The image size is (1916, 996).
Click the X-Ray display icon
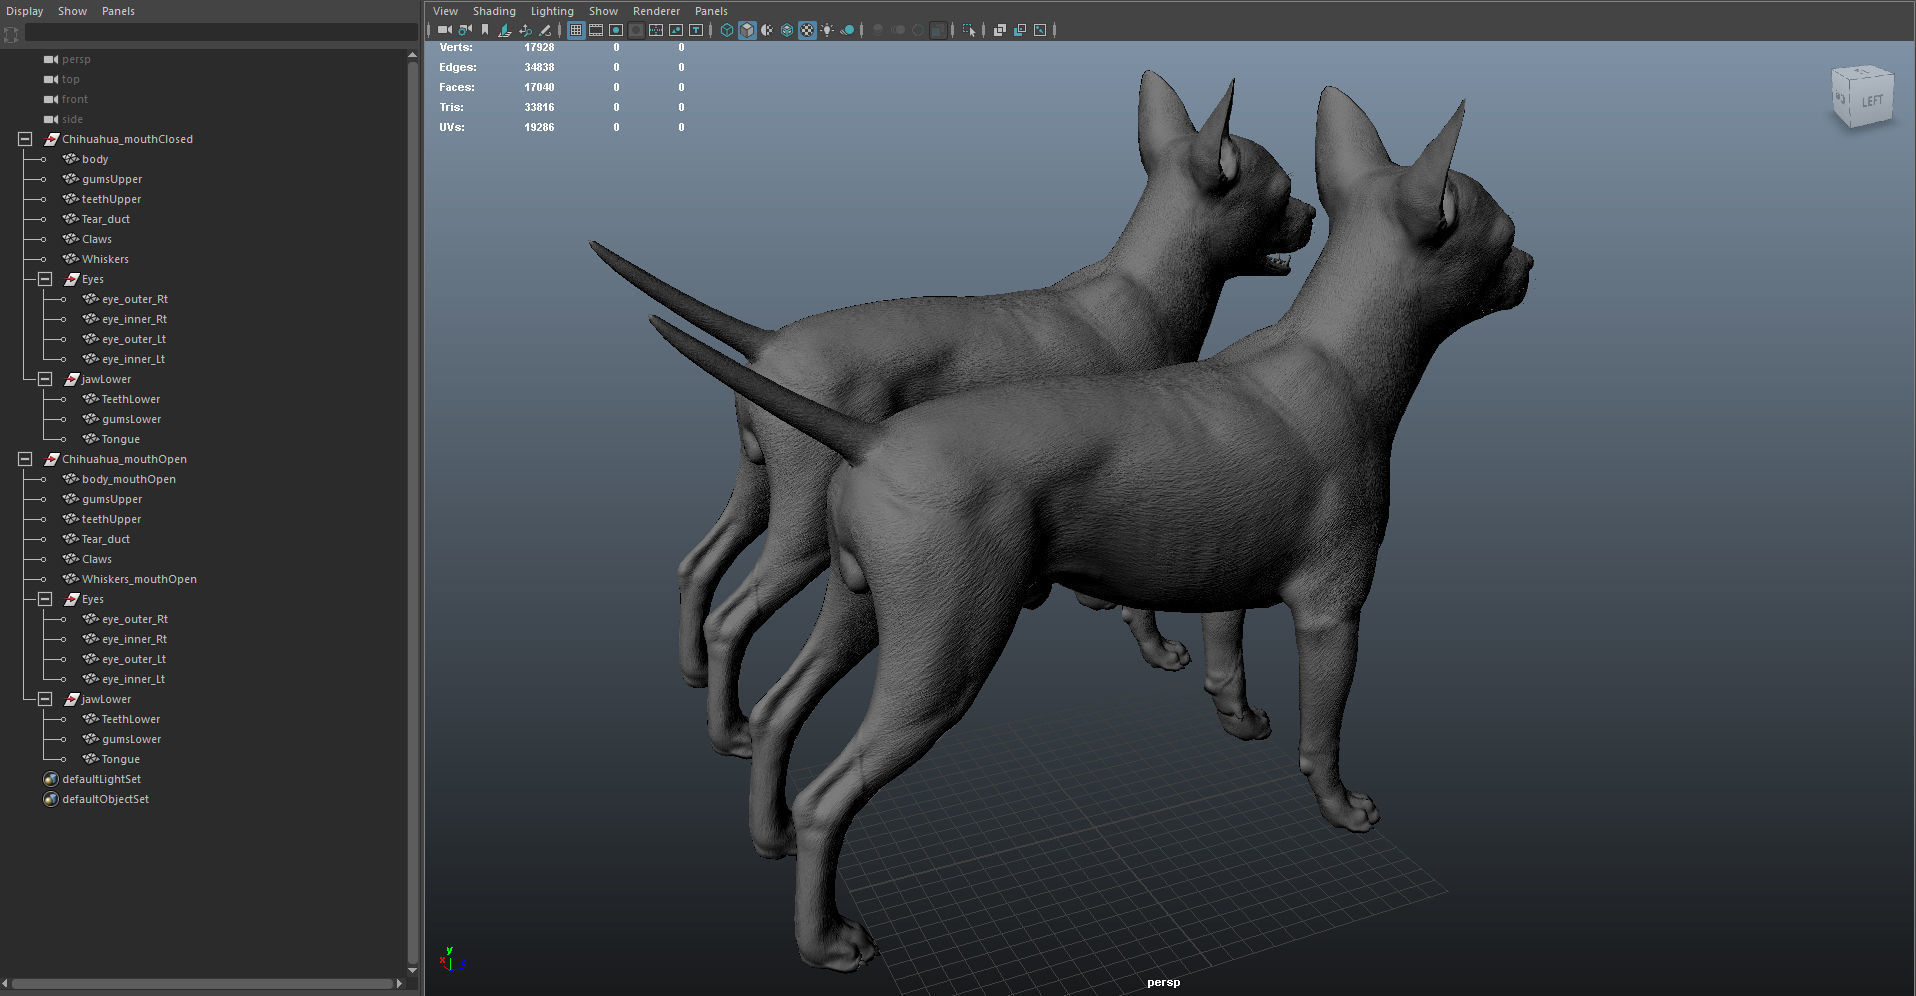point(1000,30)
